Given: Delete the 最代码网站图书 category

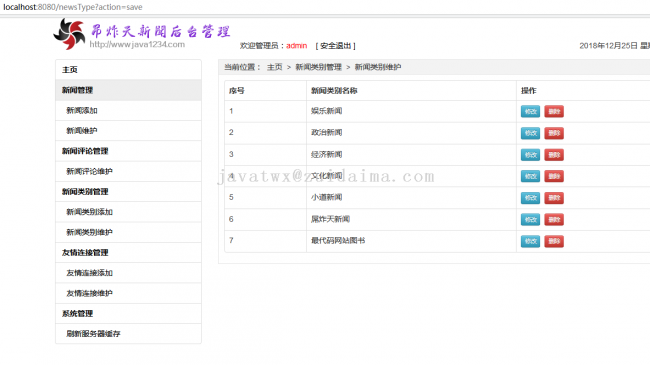Looking at the screenshot, I should click(x=554, y=241).
